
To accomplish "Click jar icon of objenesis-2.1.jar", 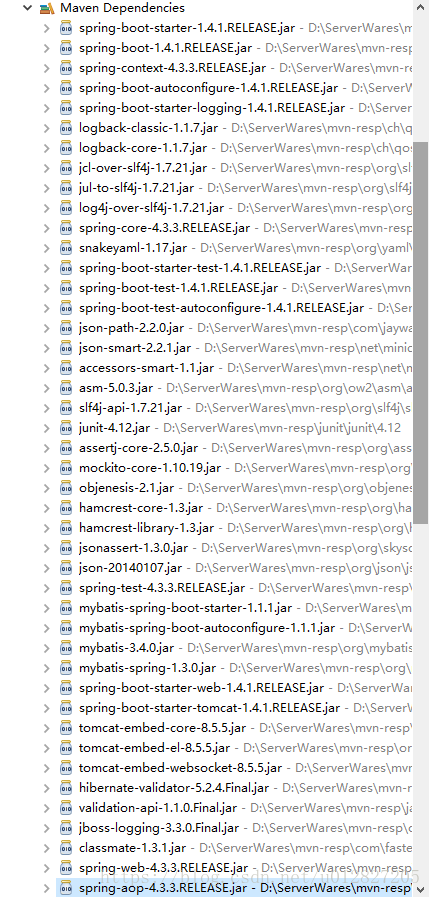I will tap(66, 488).
